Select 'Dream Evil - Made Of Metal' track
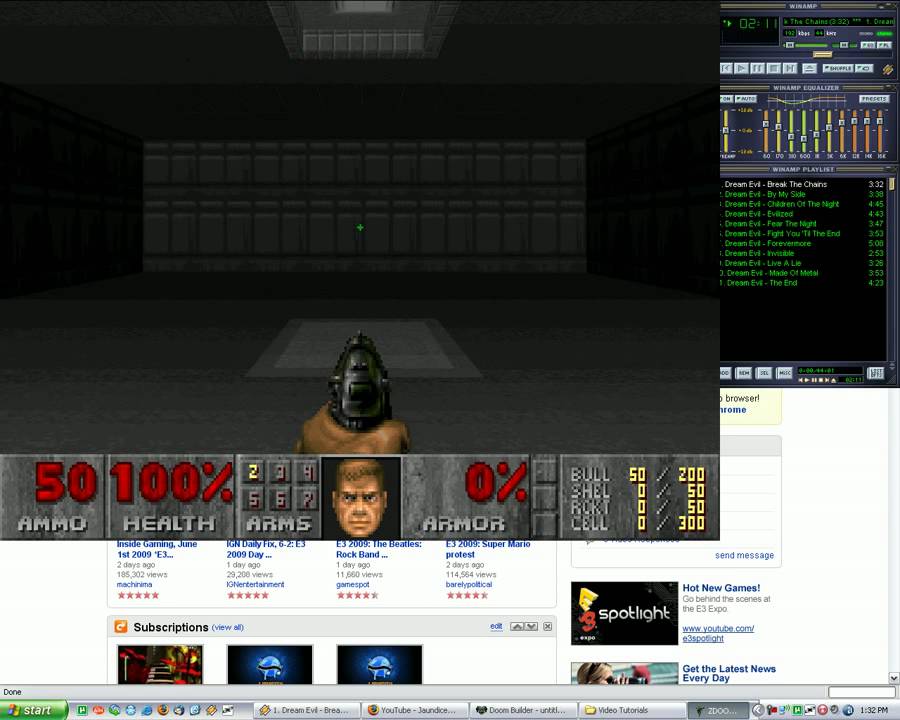 (802, 273)
